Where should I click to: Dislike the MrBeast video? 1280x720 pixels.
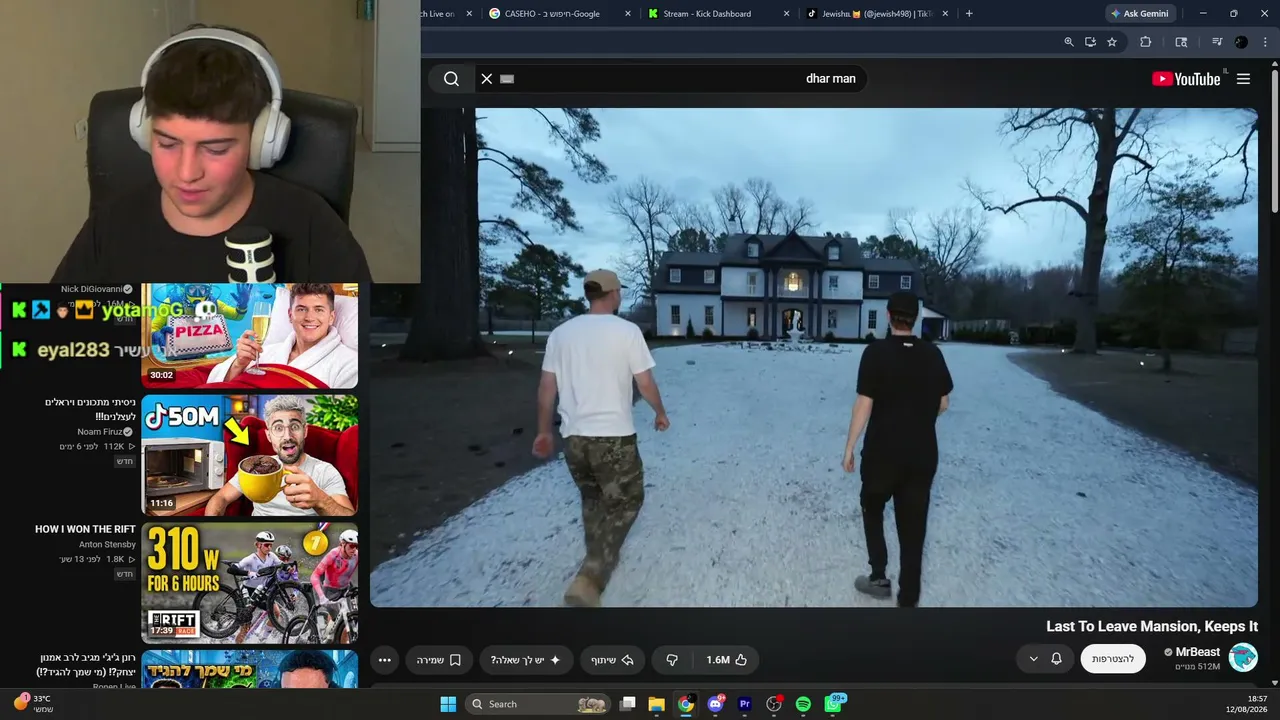click(x=672, y=660)
